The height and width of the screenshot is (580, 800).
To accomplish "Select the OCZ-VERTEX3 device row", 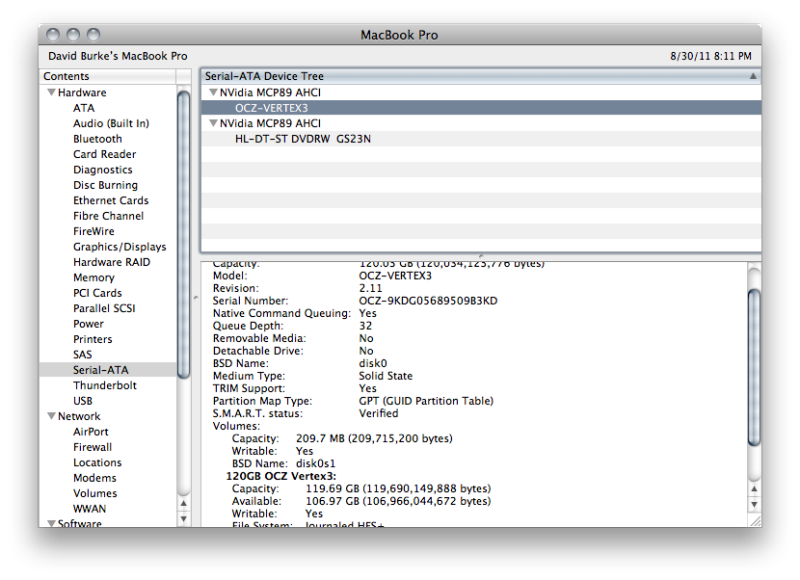I will pyautogui.click(x=481, y=108).
